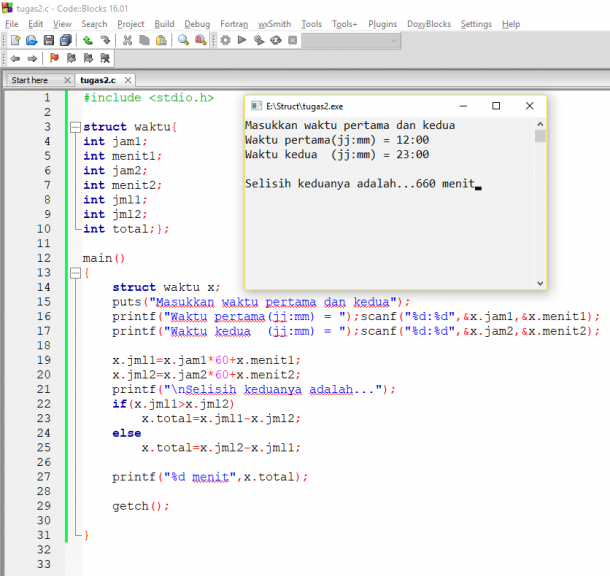This screenshot has height=576, width=610.
Task: Click on 'getch();' line
Action: point(141,506)
